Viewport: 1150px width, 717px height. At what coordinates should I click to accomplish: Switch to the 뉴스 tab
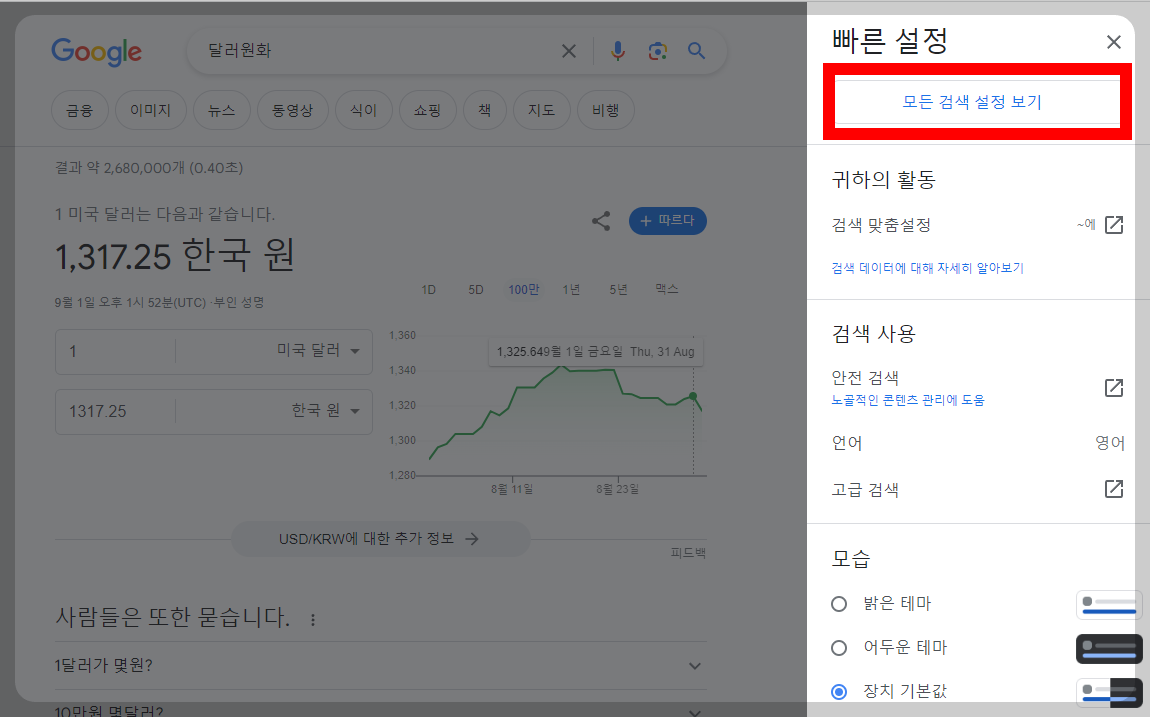pyautogui.click(x=221, y=110)
